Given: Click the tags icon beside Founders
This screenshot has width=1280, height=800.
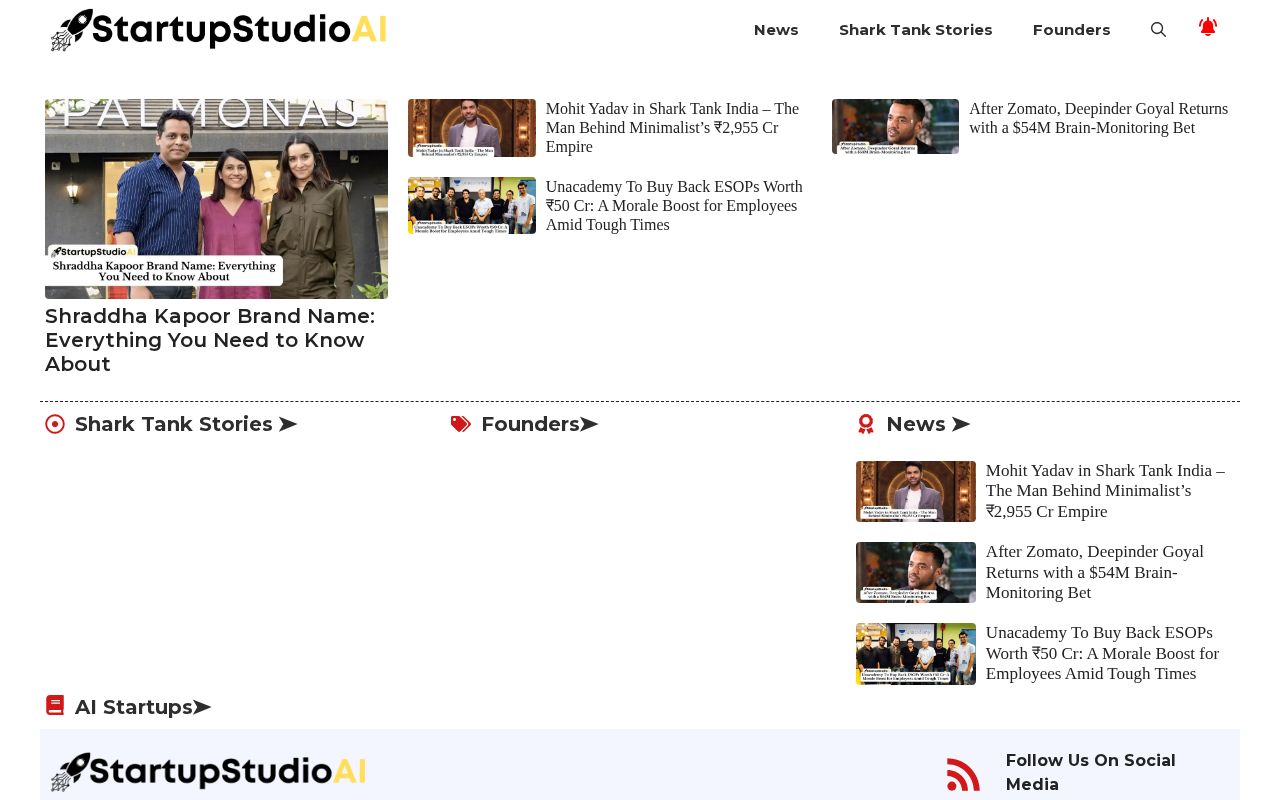Looking at the screenshot, I should [x=461, y=424].
